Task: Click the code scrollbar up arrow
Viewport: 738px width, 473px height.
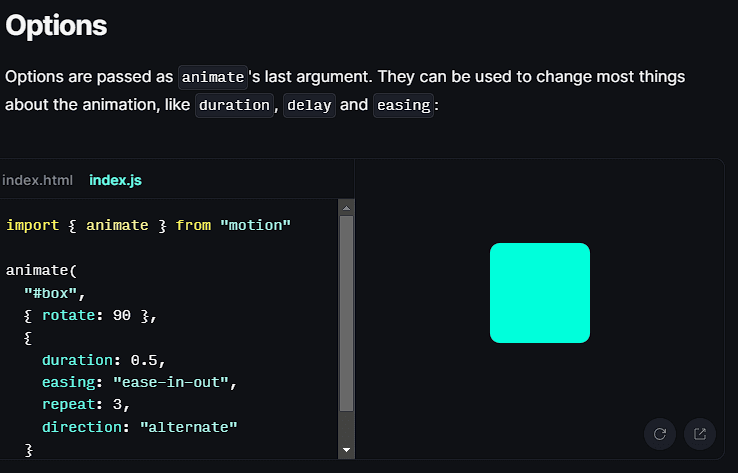Action: [x=347, y=208]
